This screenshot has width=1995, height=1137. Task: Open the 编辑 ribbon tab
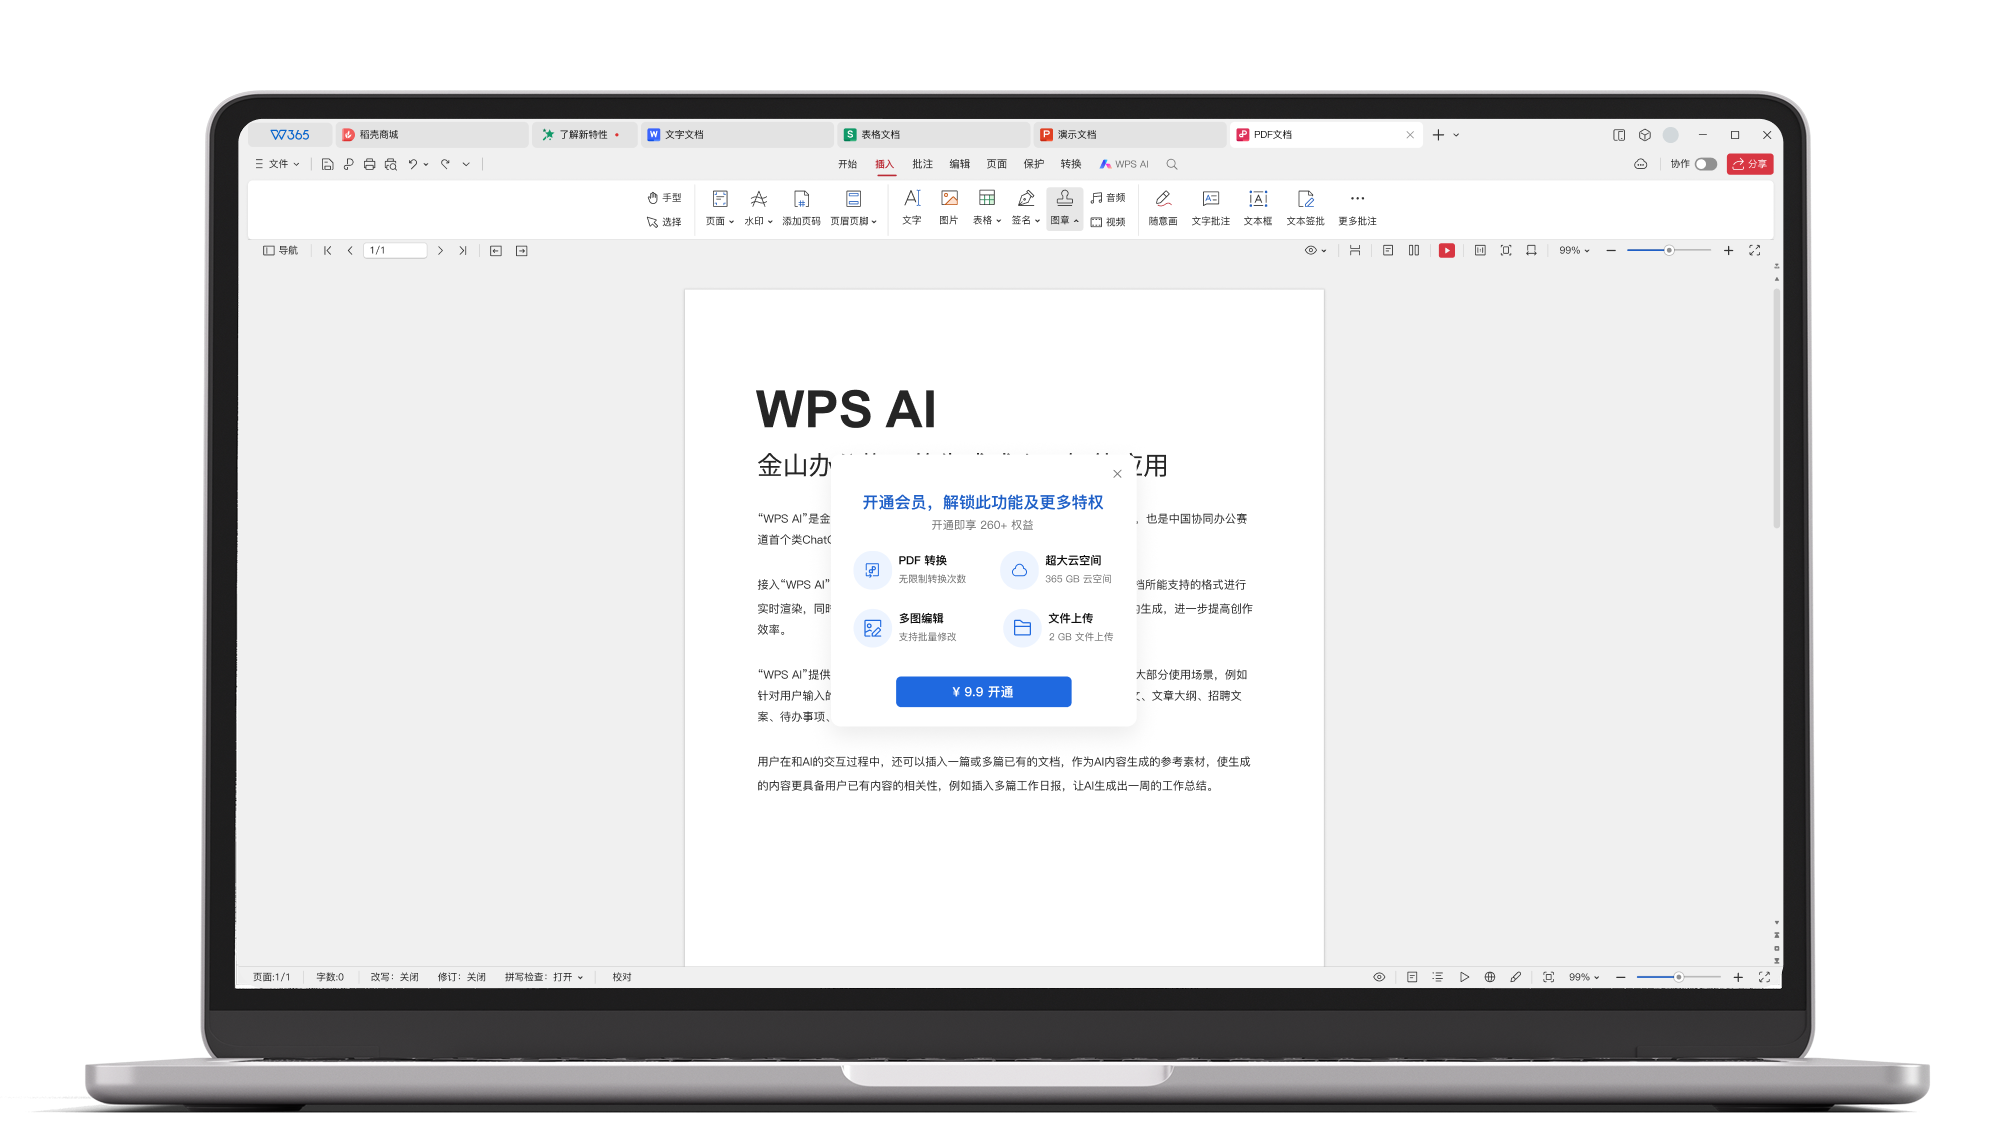960,164
